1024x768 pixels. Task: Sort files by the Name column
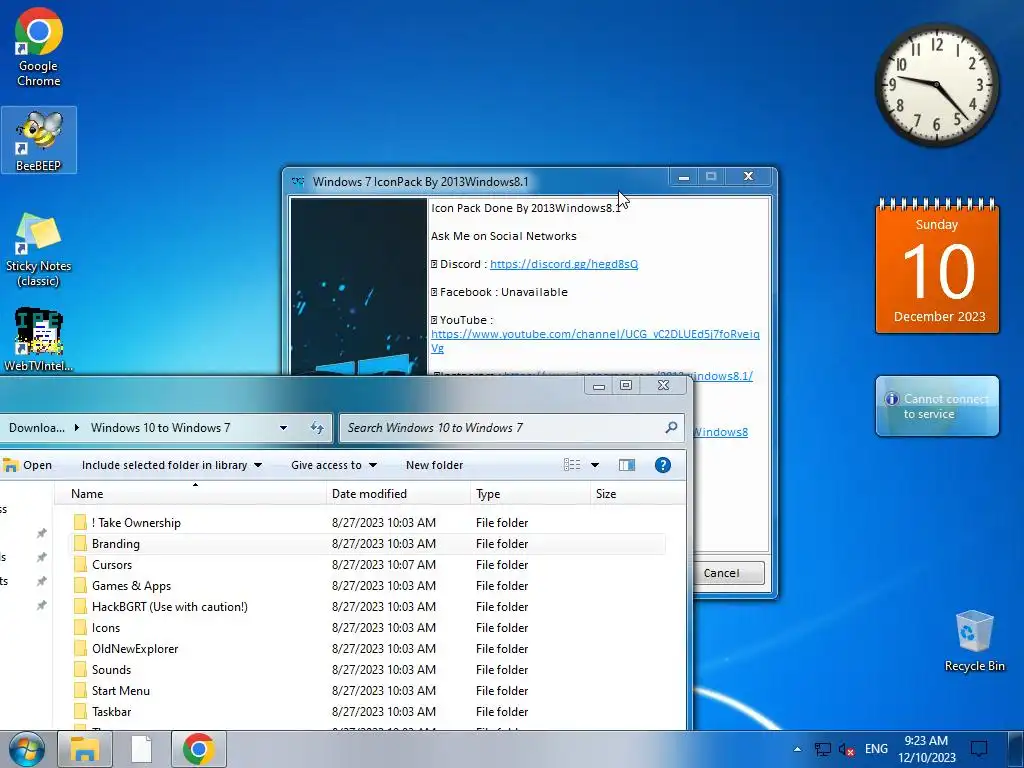[191, 494]
